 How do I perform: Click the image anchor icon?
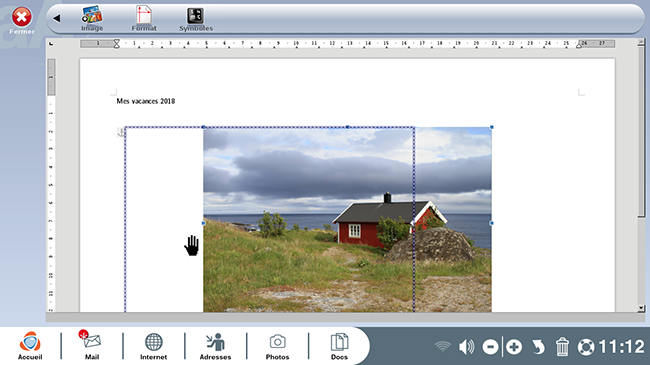coord(121,132)
